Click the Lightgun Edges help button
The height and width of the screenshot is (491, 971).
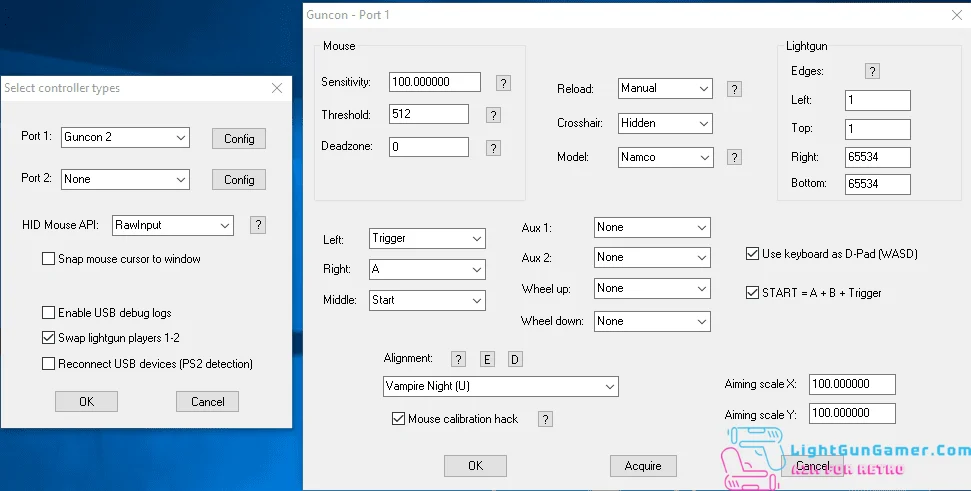872,71
